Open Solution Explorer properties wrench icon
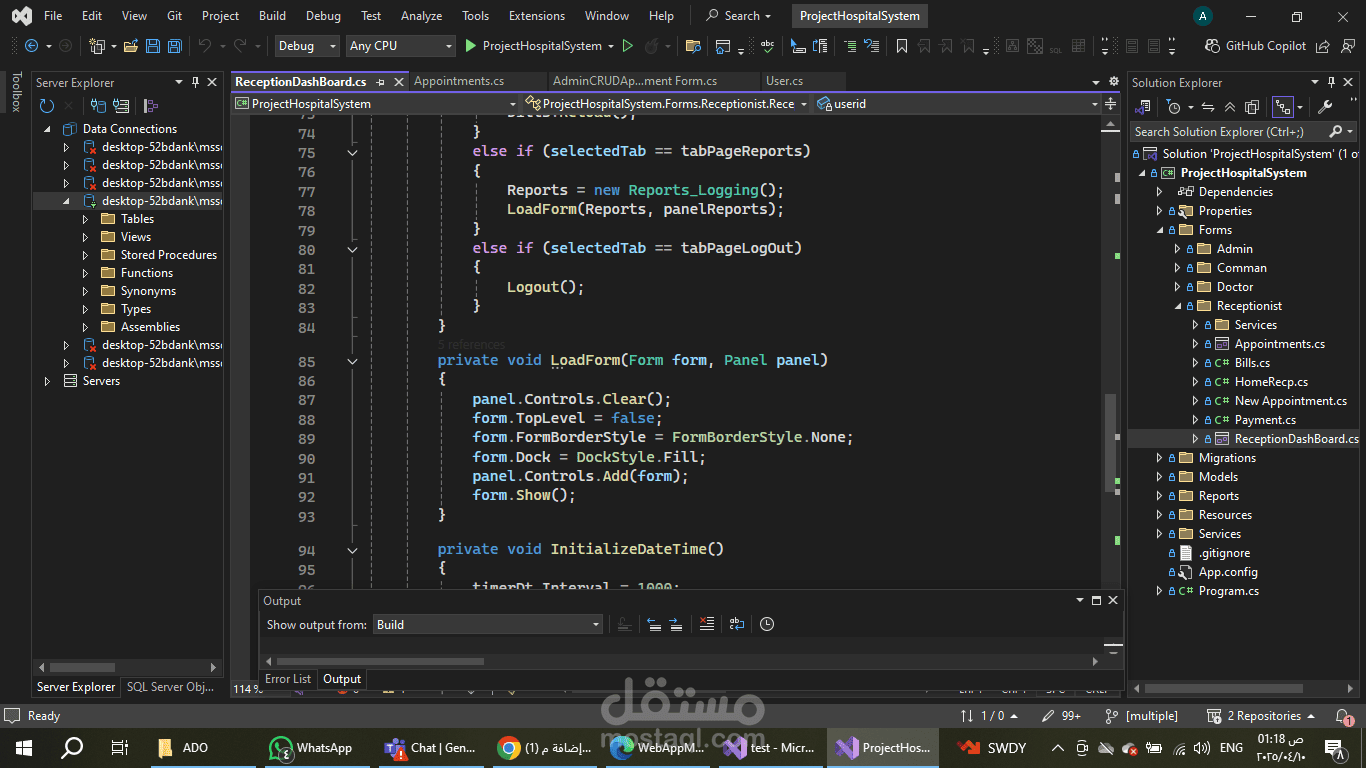 (x=1326, y=107)
